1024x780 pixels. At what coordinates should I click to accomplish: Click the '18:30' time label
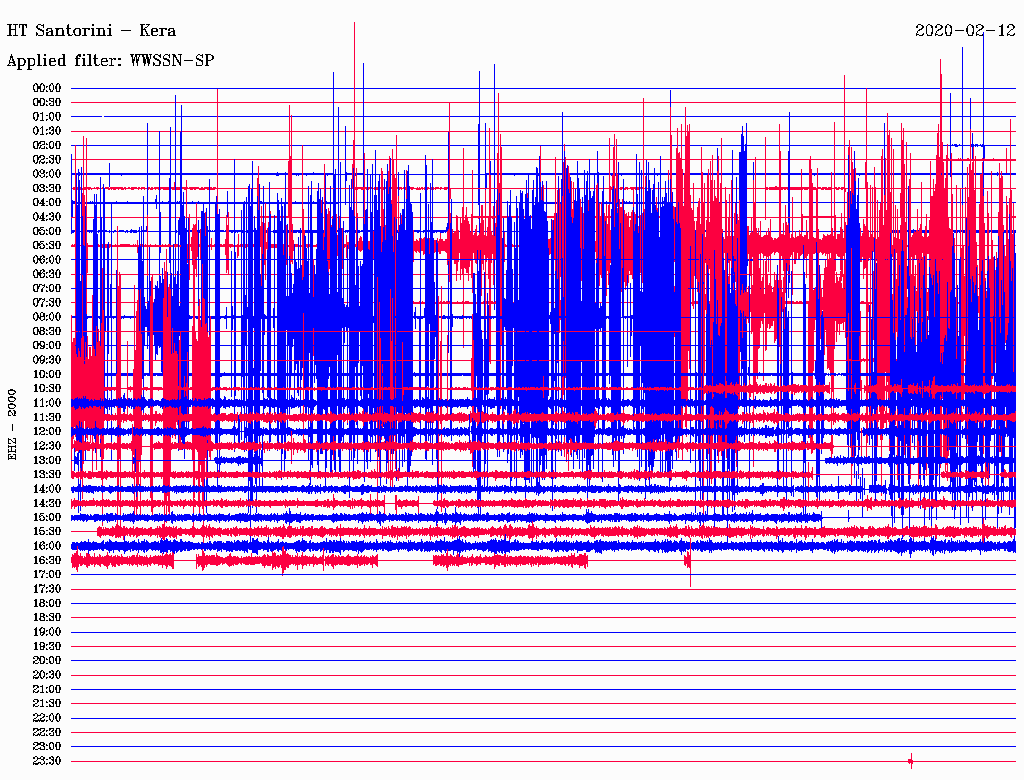pyautogui.click(x=47, y=618)
